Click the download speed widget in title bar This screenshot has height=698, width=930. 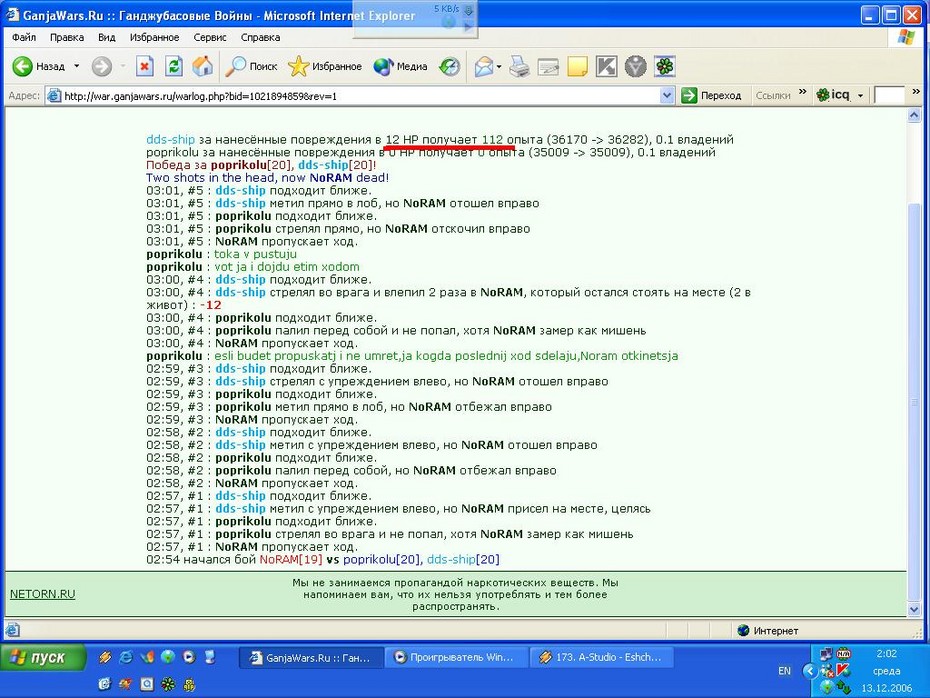point(415,19)
